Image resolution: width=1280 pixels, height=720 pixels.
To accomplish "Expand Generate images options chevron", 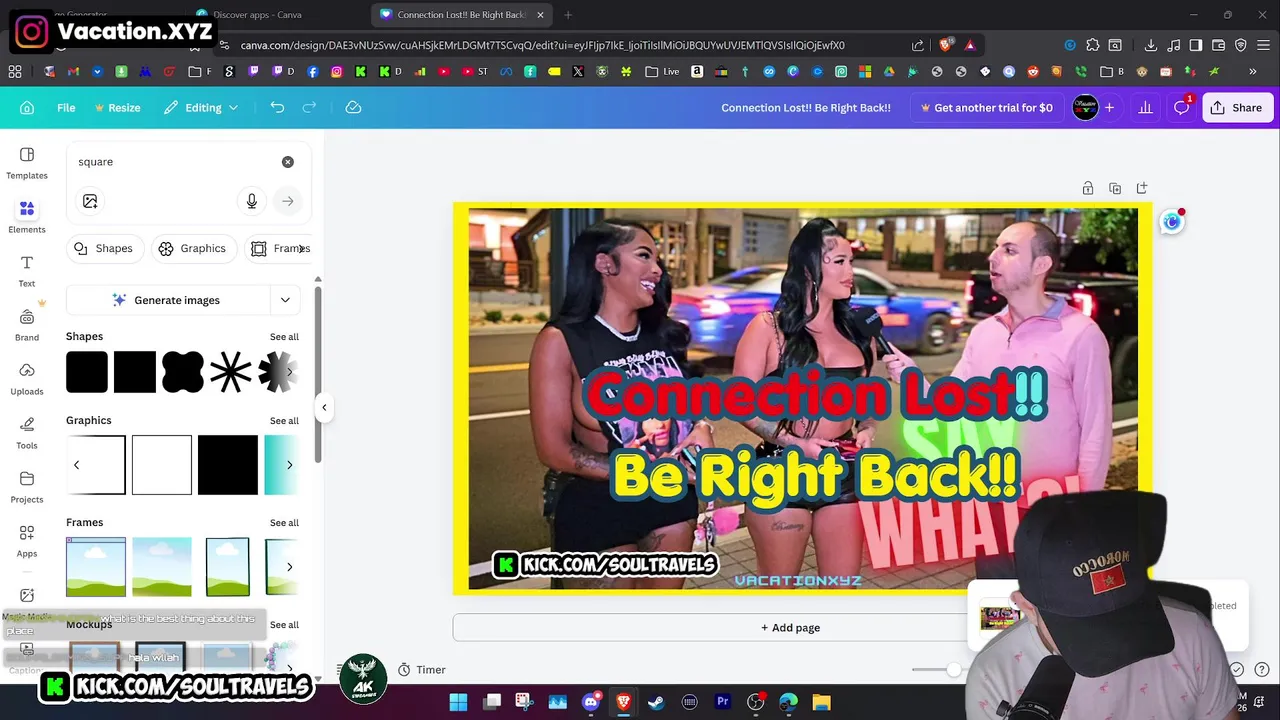I will [285, 300].
